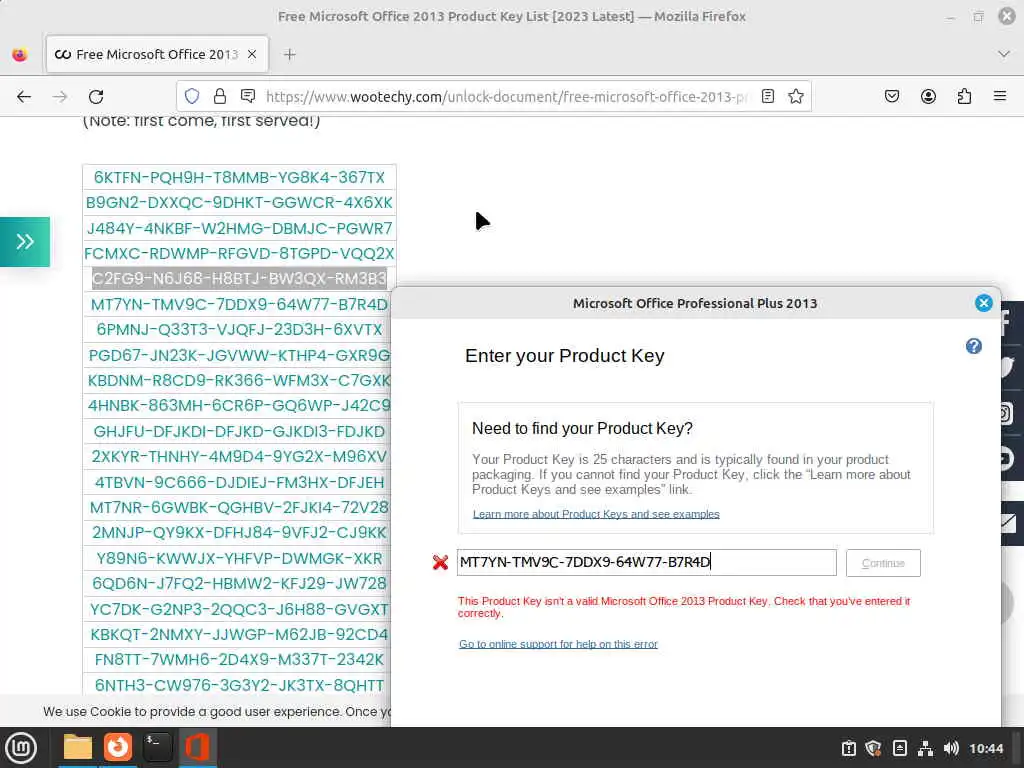Close the Free Microsoft Office 2013 tab
The width and height of the screenshot is (1024, 768).
pyautogui.click(x=252, y=55)
